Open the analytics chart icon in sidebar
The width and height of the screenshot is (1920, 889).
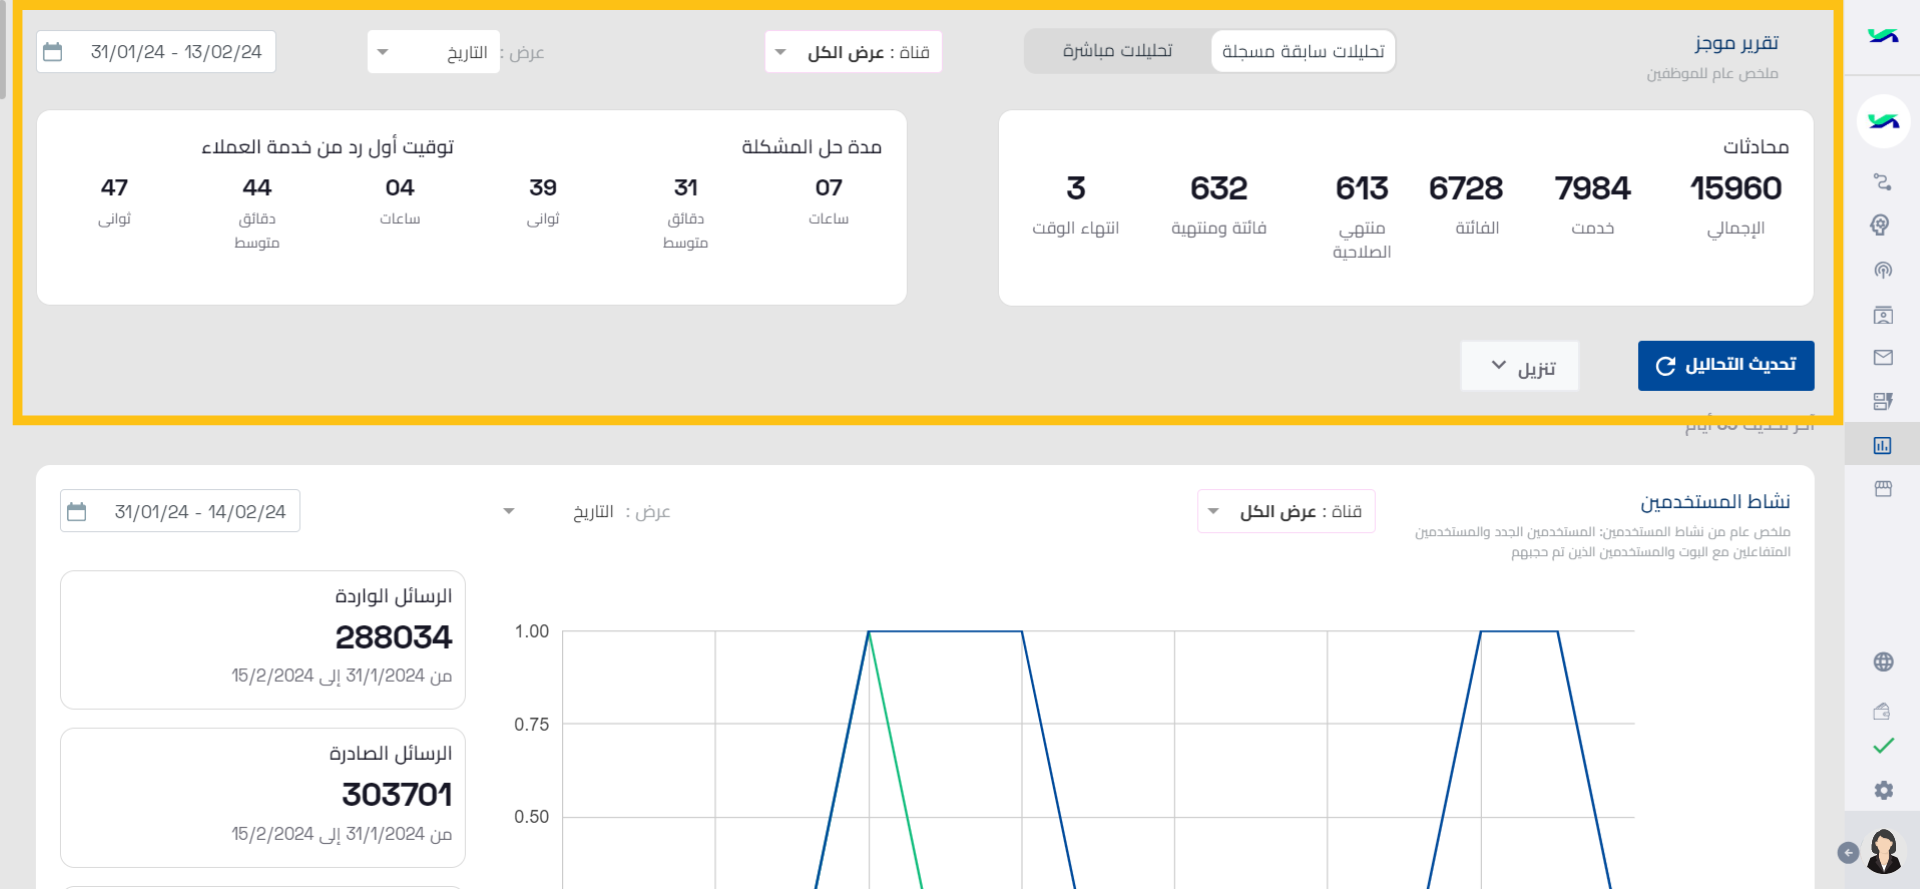(1882, 445)
